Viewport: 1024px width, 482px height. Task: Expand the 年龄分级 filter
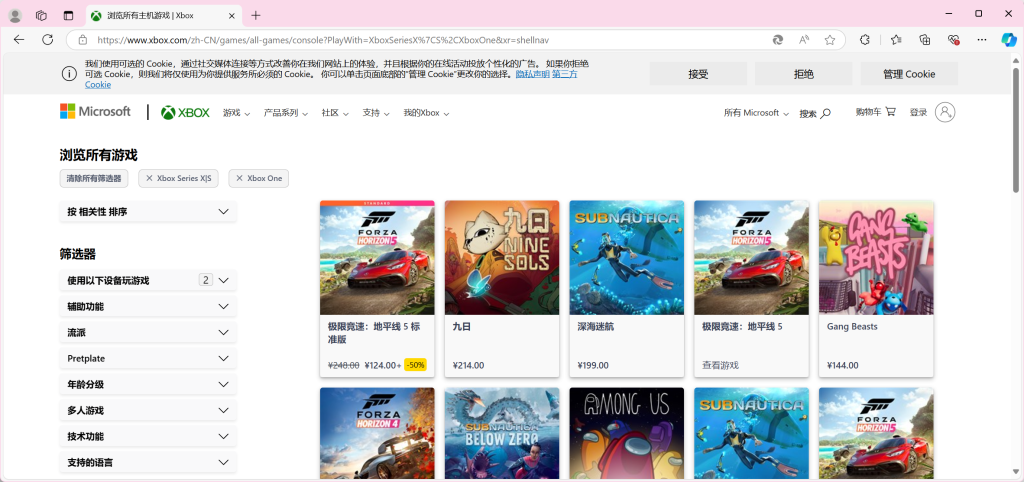[x=148, y=385]
